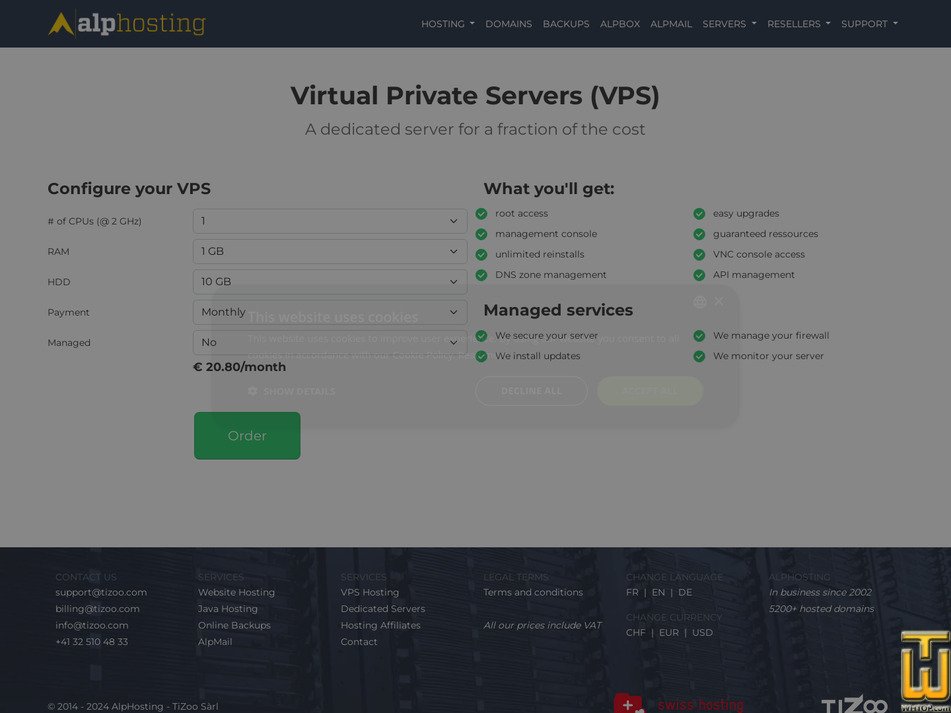Click the gear icon beside Show Details
This screenshot has height=713, width=951.
pyautogui.click(x=253, y=392)
